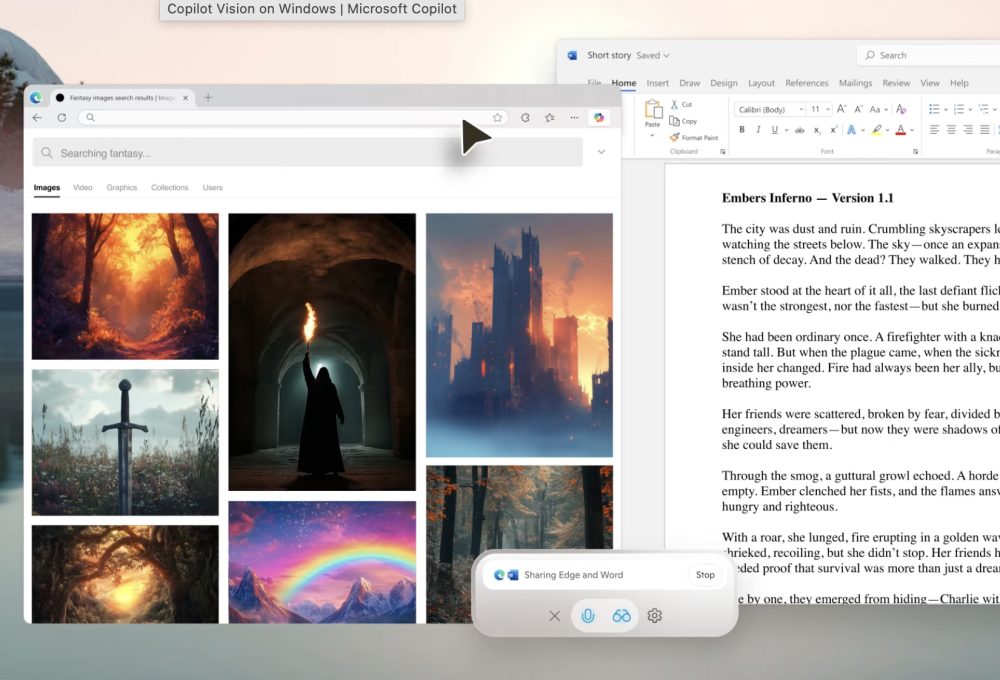Toggle superscript formatting
This screenshot has height=680, width=1000.
pos(834,129)
